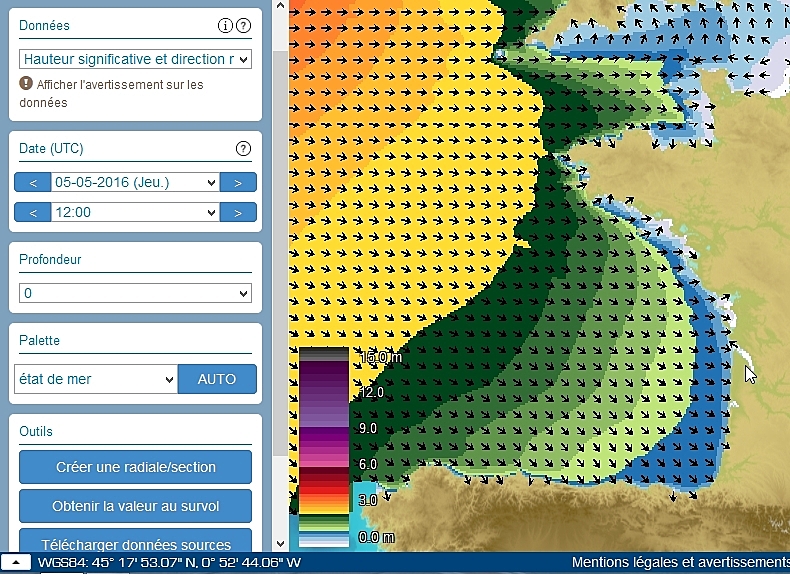Open the 'Hauteur significative et direction' dropdown

(136, 59)
